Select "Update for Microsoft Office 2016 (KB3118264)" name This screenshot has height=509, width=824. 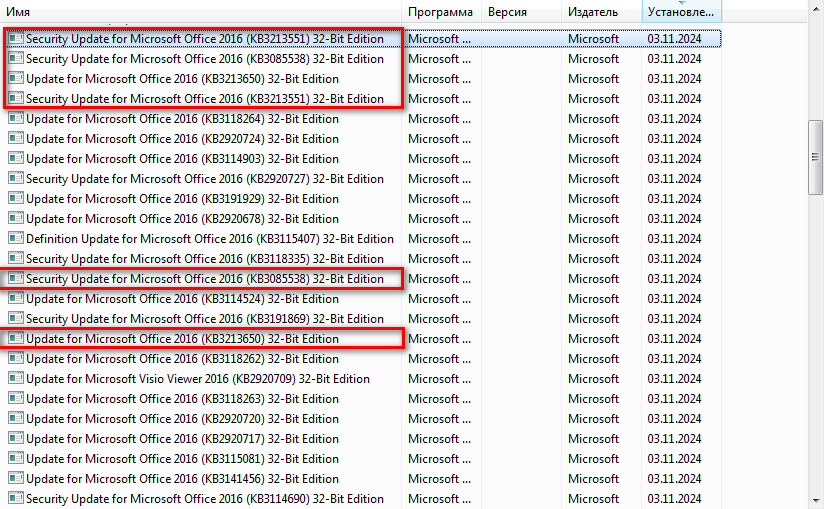[x=182, y=119]
